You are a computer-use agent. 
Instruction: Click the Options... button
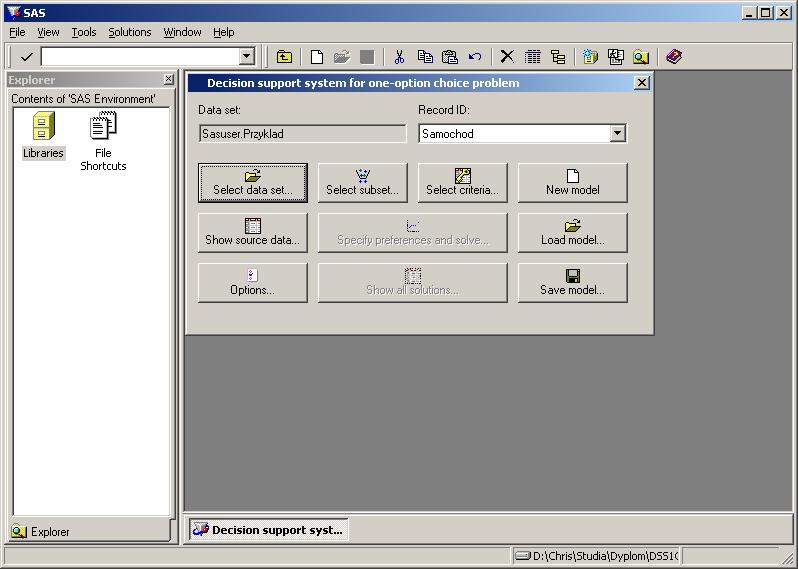tap(253, 282)
